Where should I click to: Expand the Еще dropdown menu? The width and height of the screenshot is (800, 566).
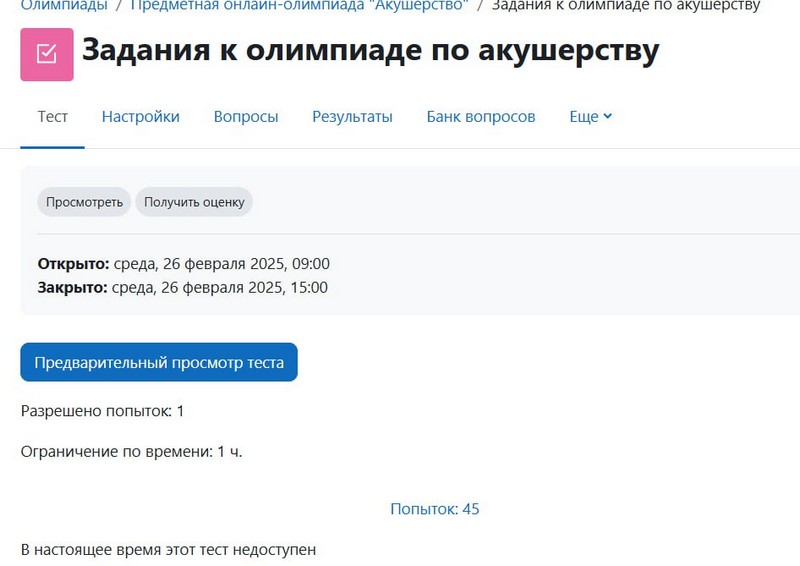point(590,117)
